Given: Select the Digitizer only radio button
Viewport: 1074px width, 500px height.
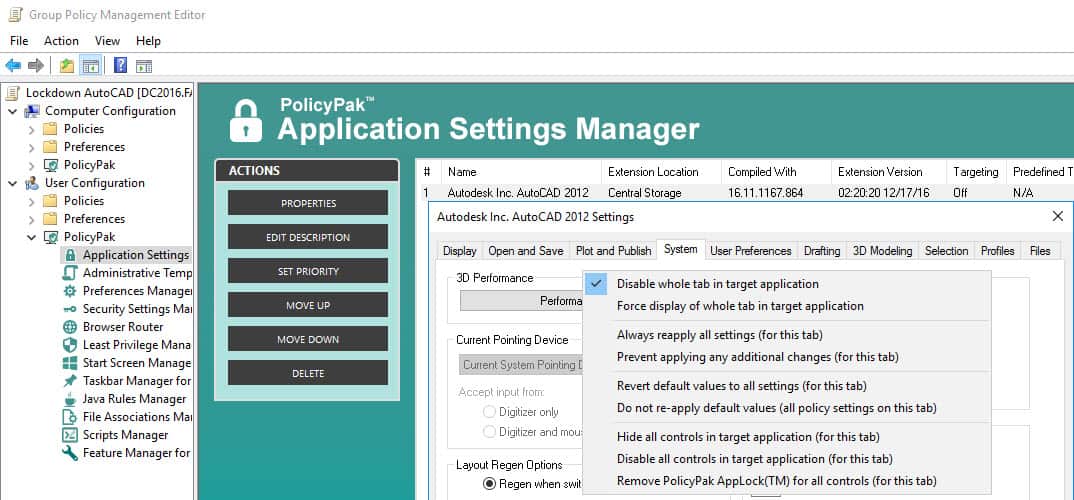Looking at the screenshot, I should coord(489,412).
